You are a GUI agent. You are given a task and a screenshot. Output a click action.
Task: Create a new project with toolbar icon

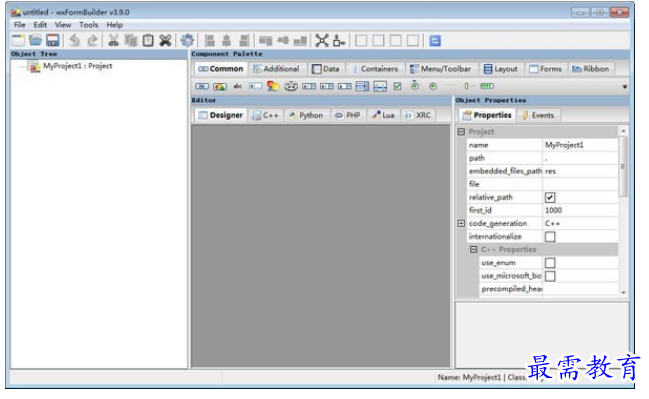click(x=18, y=41)
